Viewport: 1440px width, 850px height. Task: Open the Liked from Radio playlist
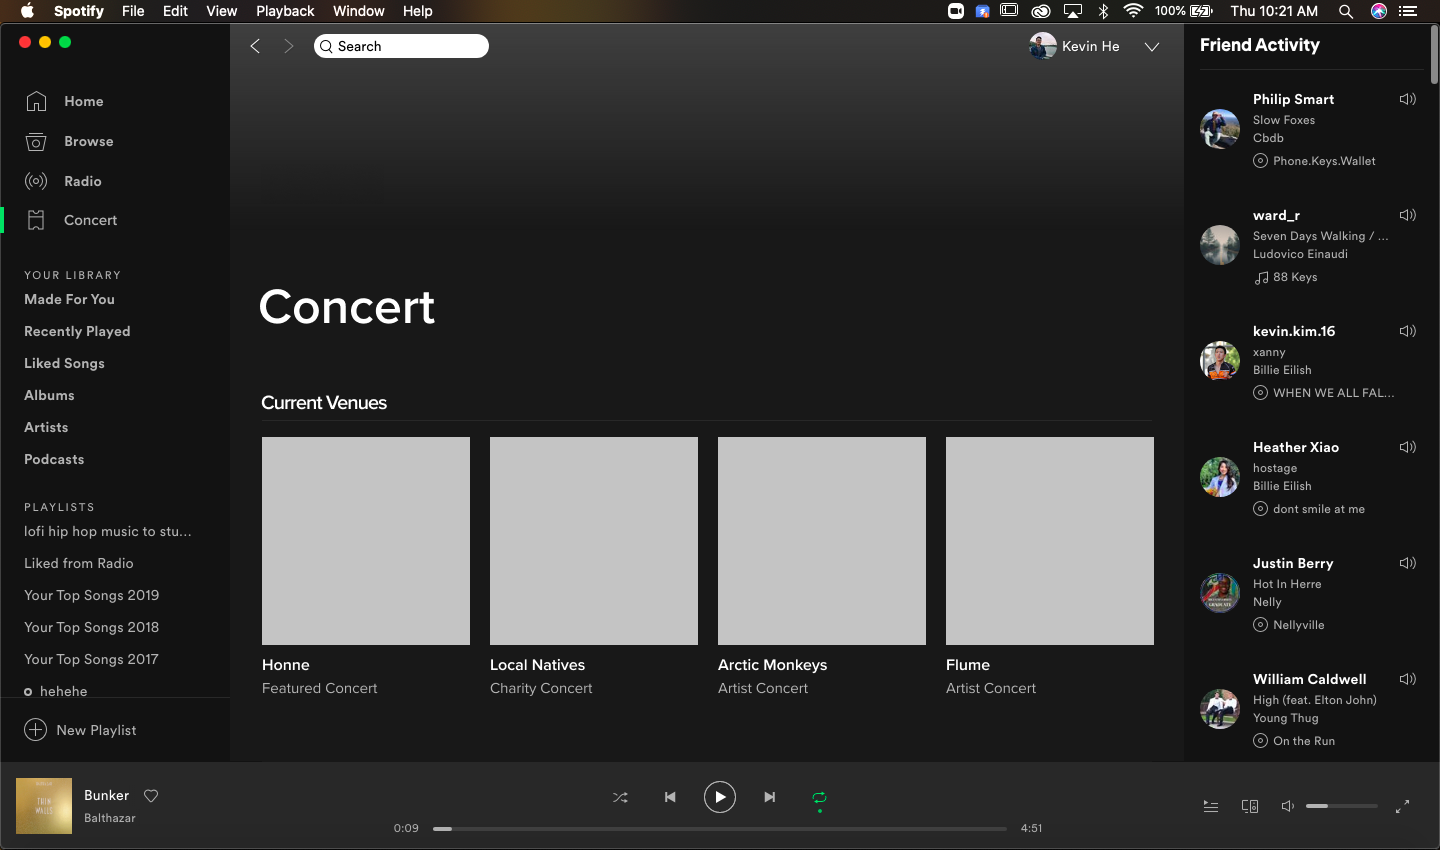pyautogui.click(x=79, y=563)
